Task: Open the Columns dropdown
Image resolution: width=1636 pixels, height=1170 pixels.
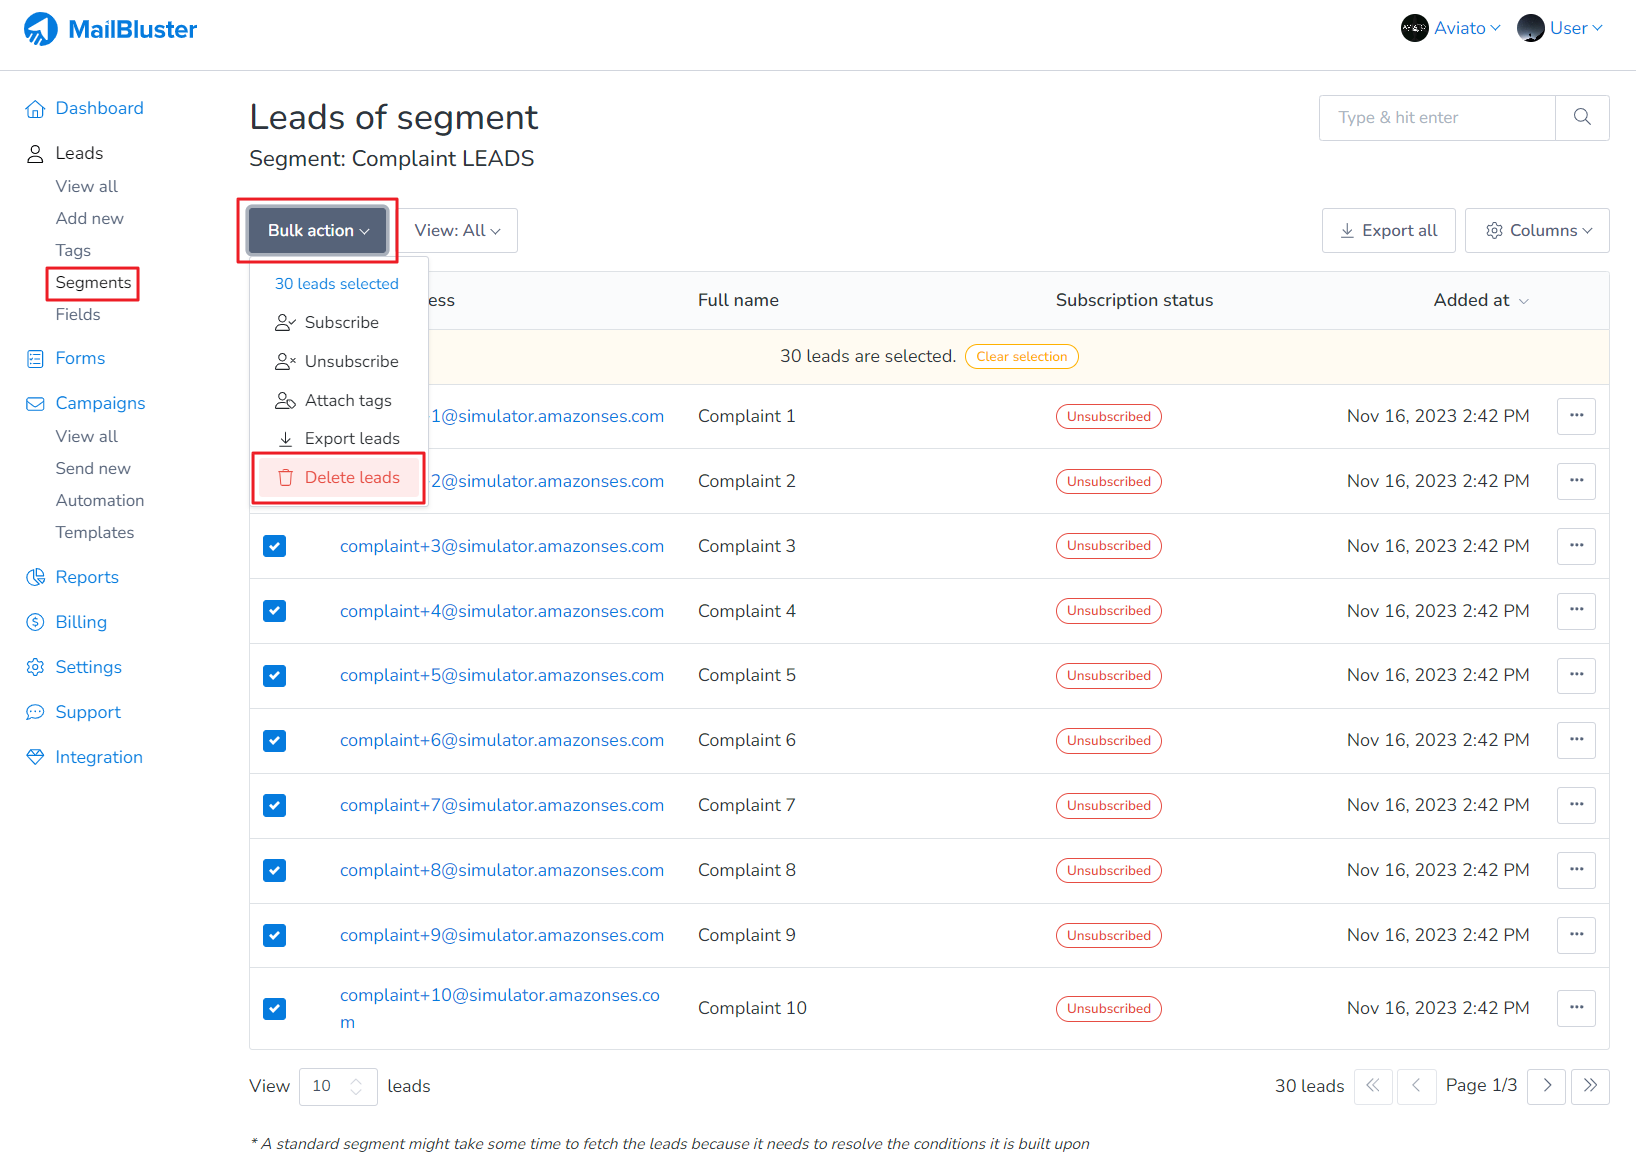Action: pyautogui.click(x=1537, y=230)
